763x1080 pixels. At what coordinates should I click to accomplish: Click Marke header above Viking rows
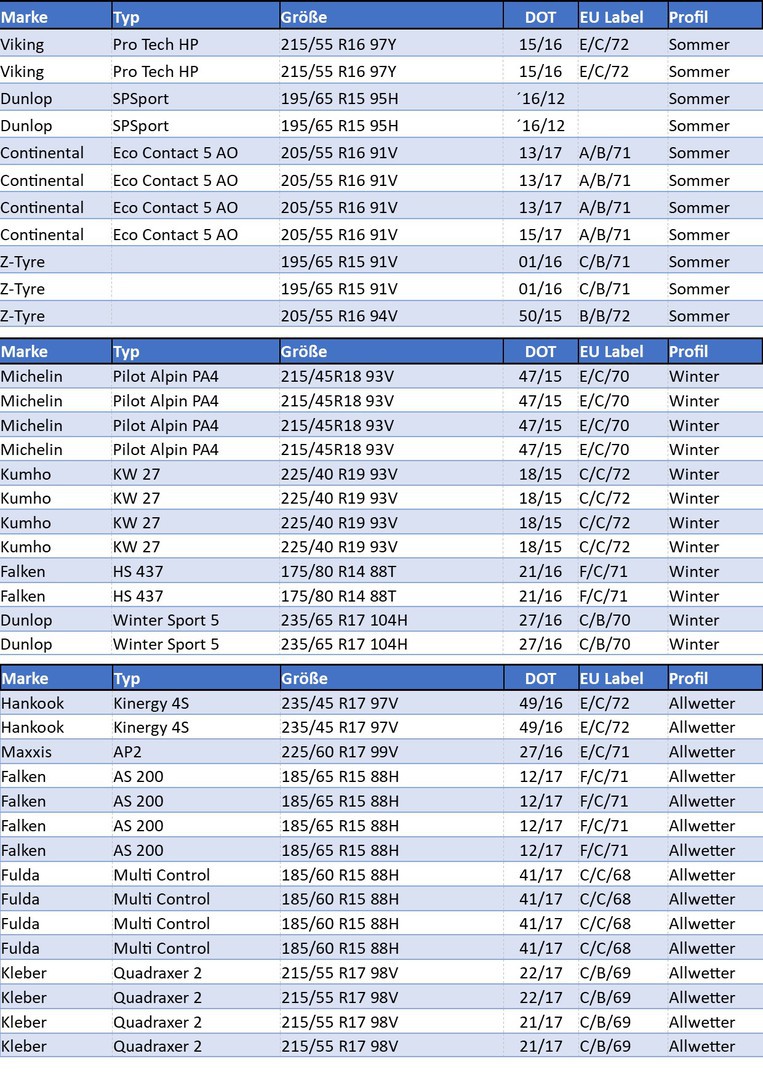tap(24, 17)
